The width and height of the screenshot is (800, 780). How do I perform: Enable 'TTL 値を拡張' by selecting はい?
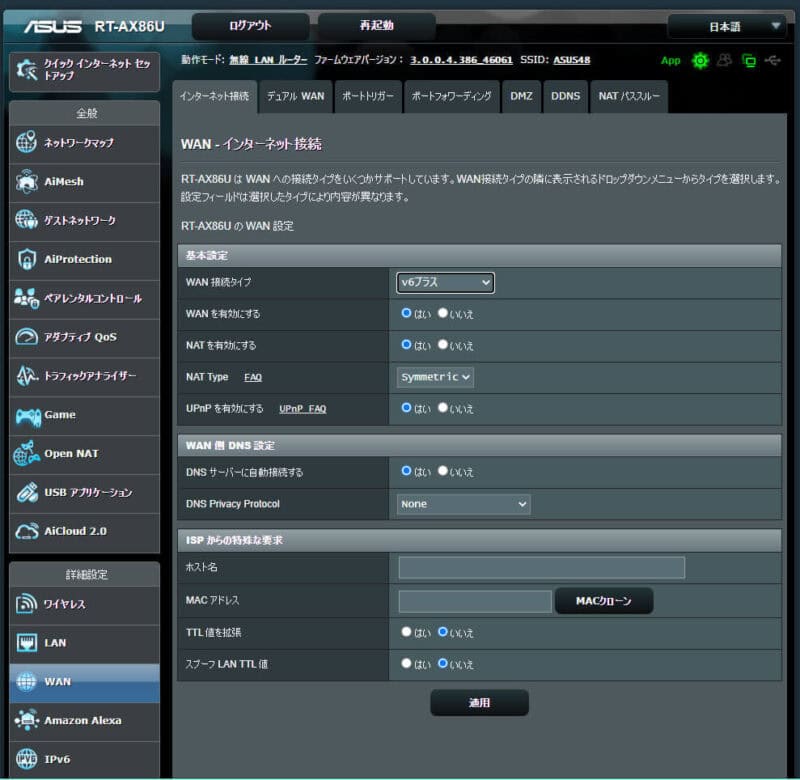pos(406,632)
